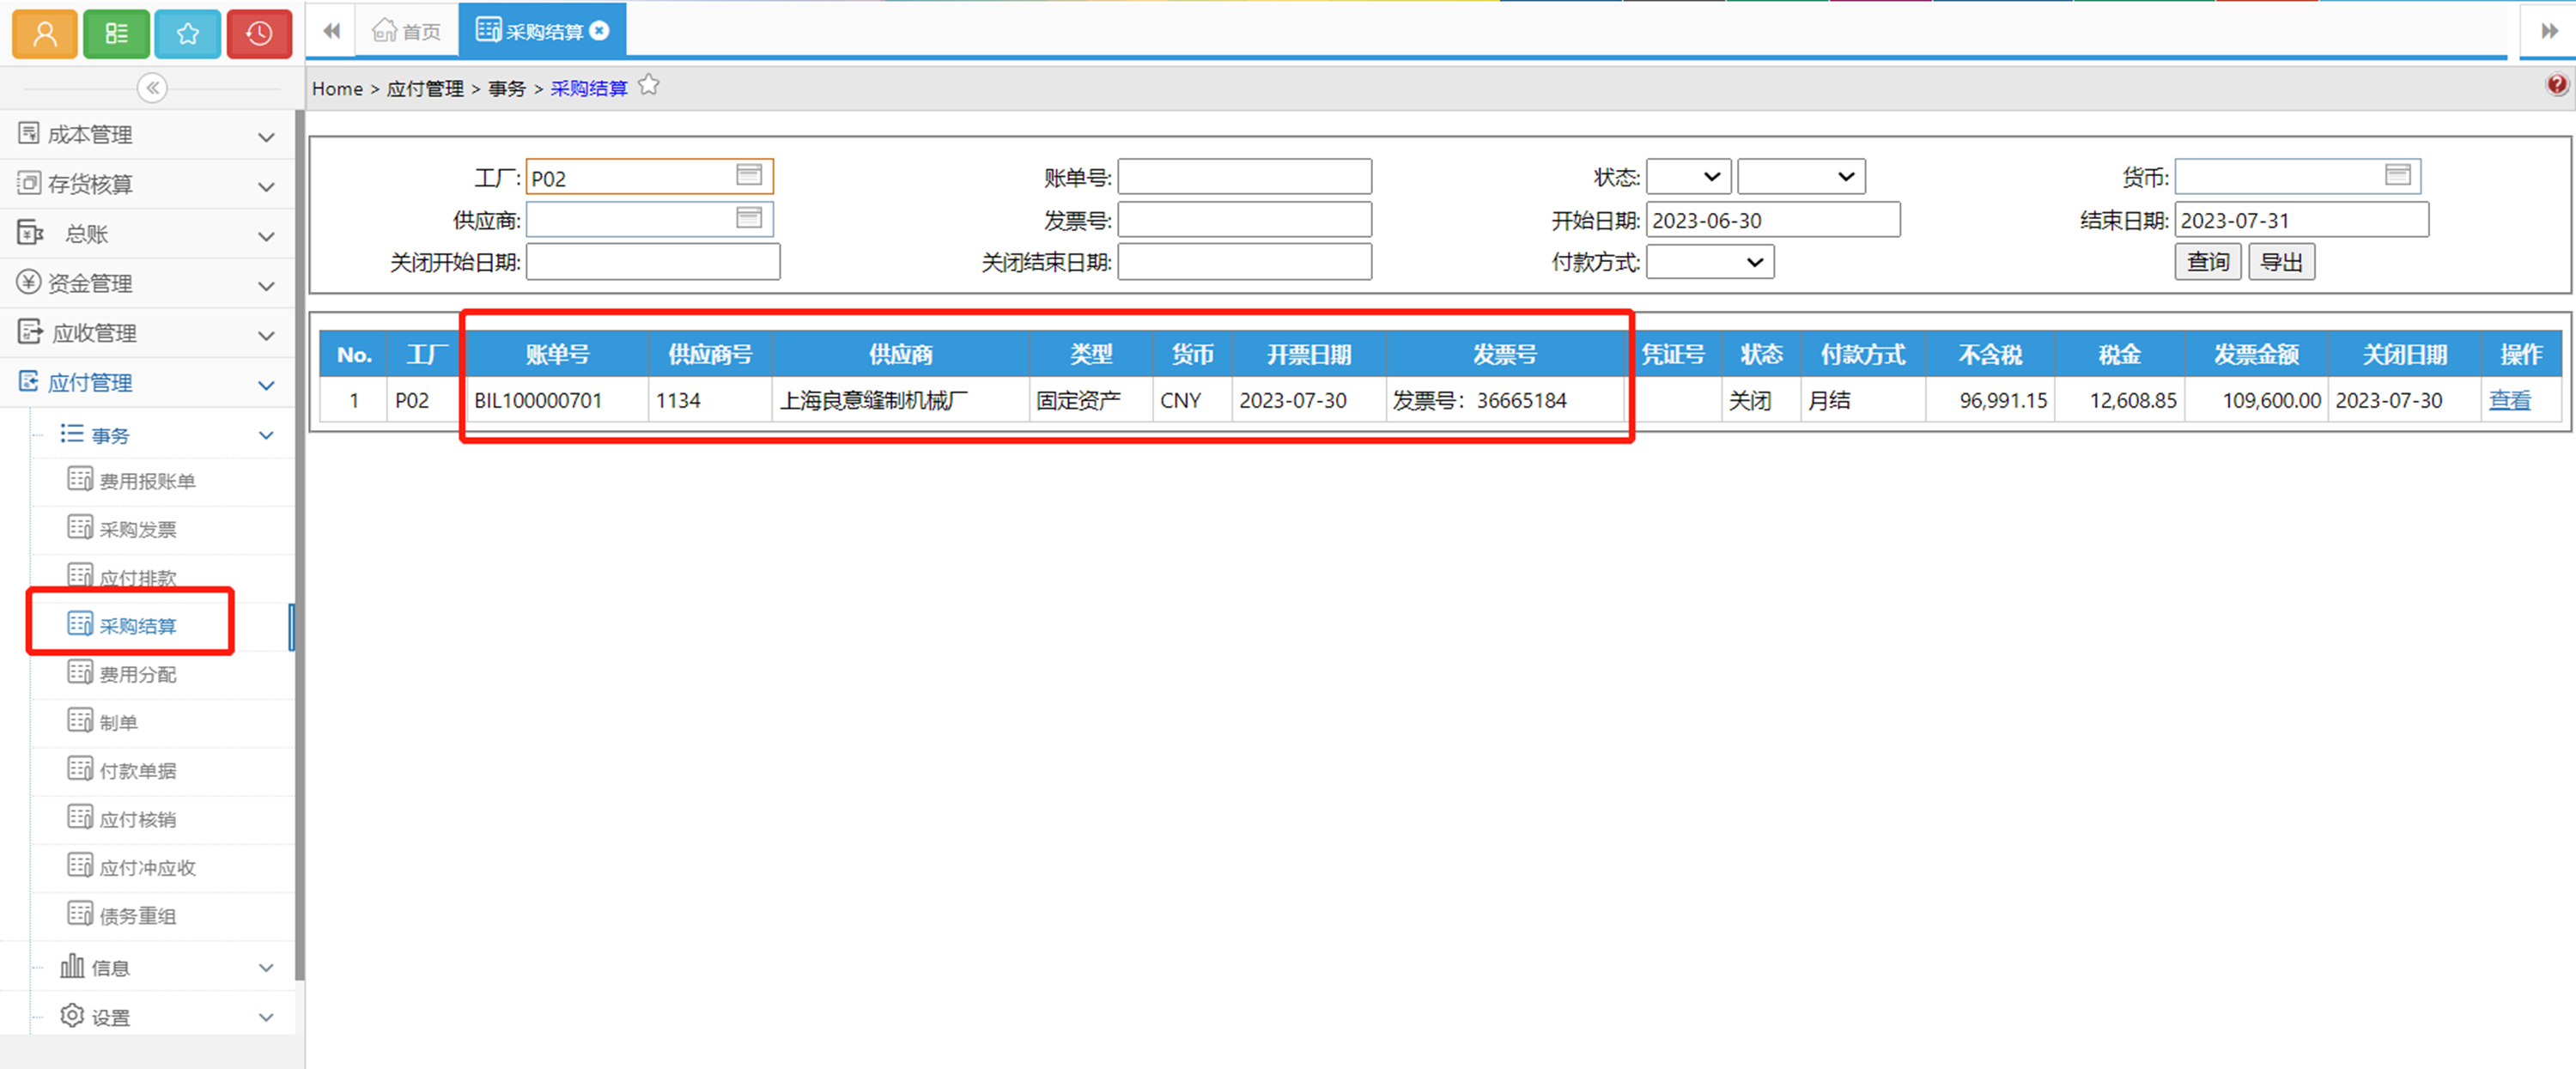Open the red help question icon
Image resolution: width=2576 pixels, height=1069 pixels.
tap(2556, 85)
